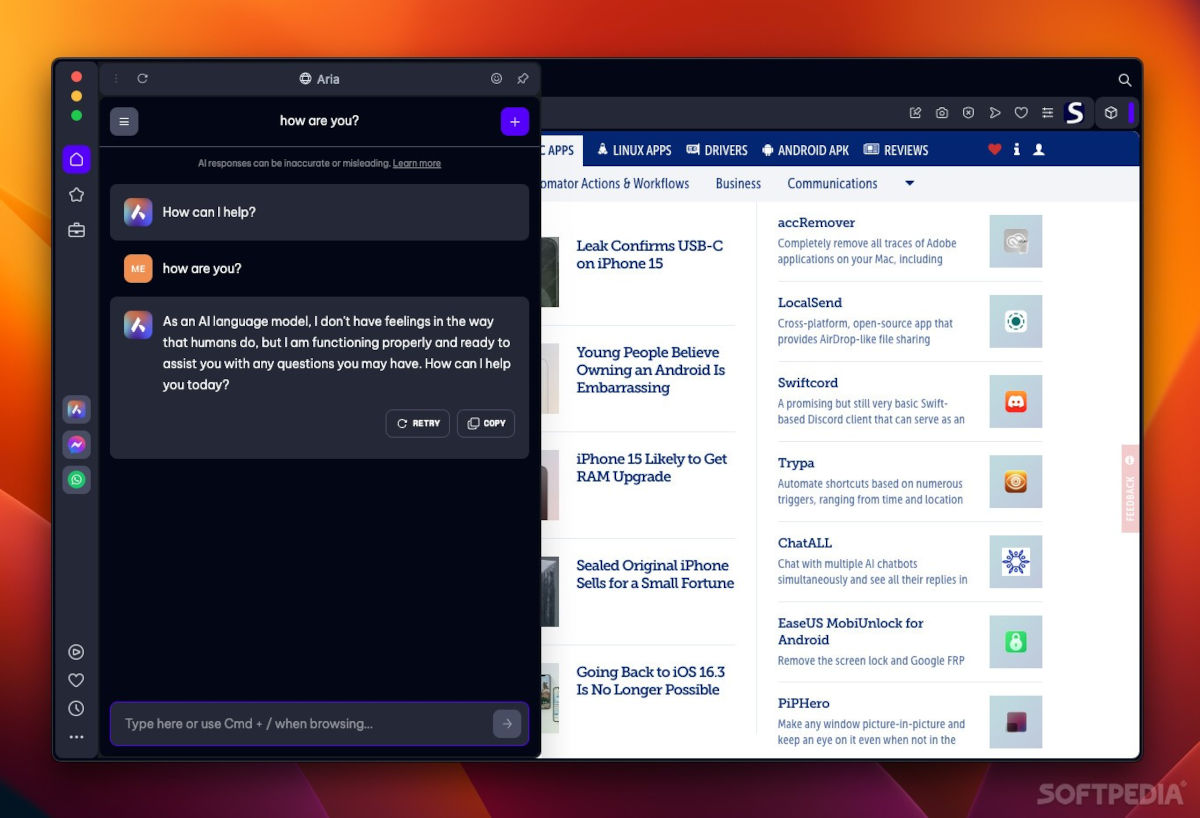
Task: Retry the Aria response
Action: tap(418, 423)
